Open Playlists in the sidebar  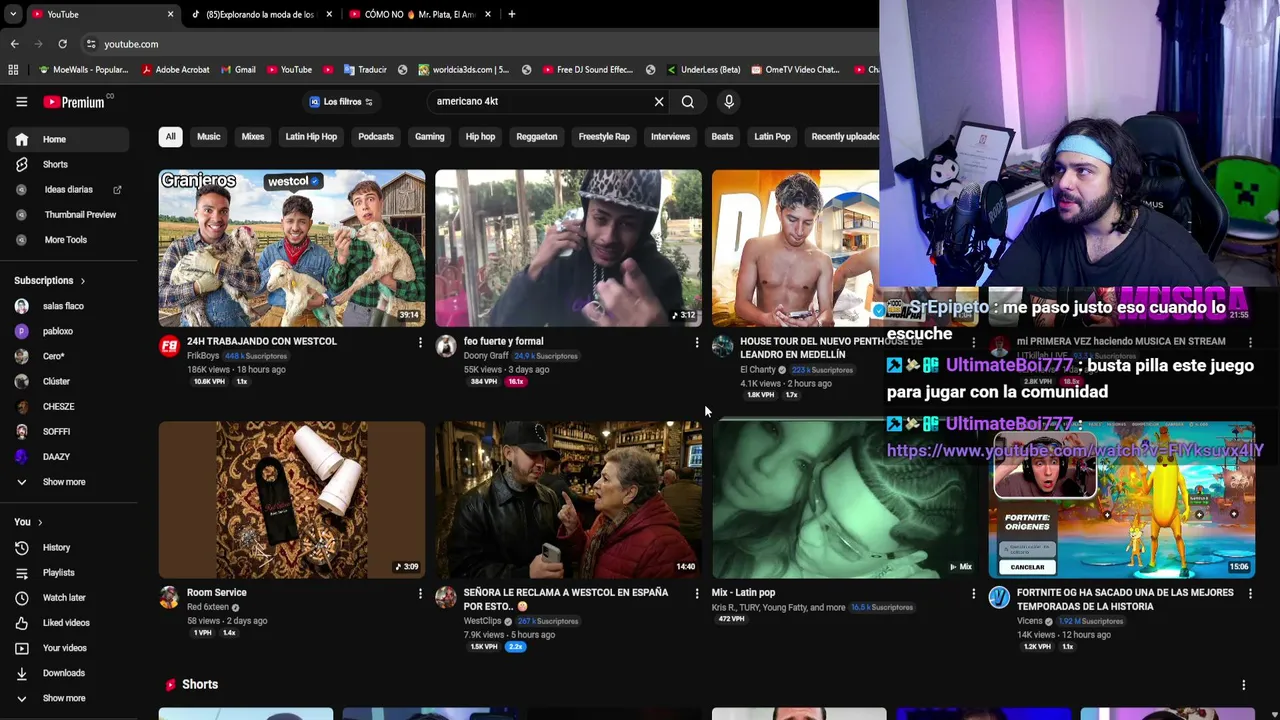(66, 572)
